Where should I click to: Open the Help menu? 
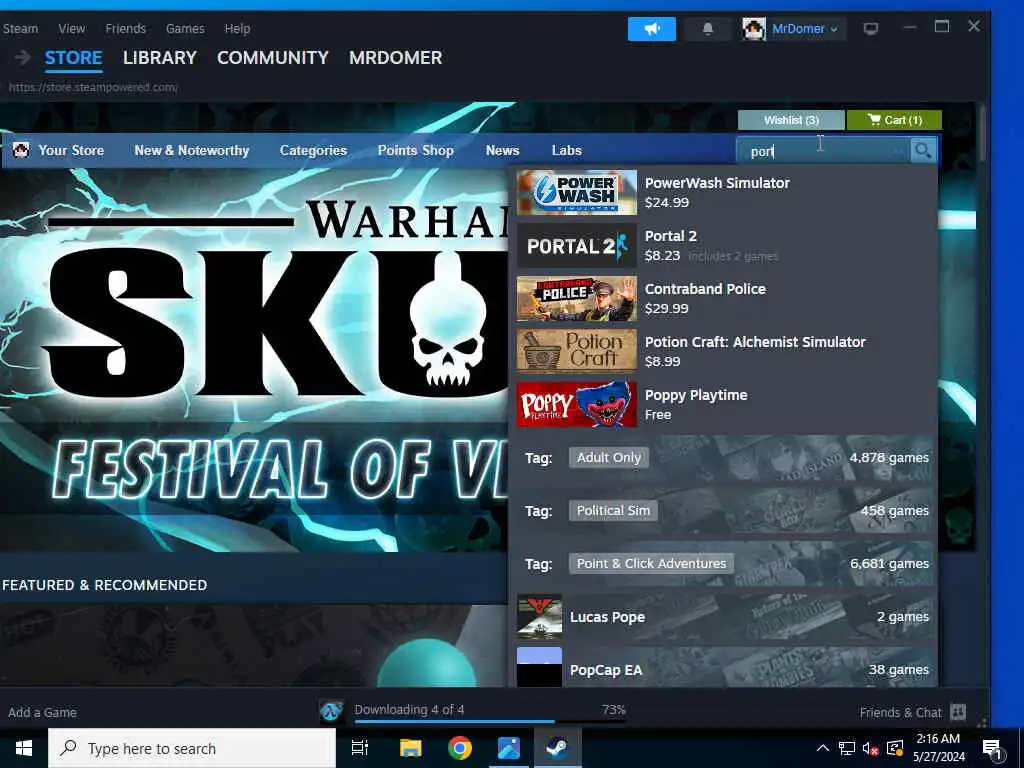237,29
